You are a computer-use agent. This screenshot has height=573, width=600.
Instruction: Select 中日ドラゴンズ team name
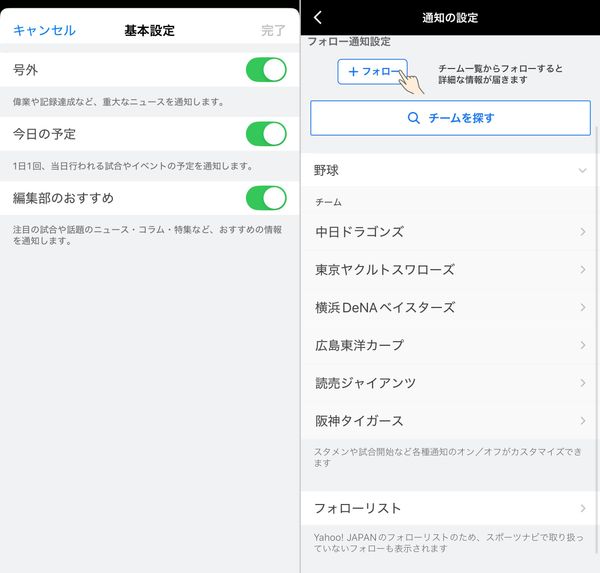point(359,232)
